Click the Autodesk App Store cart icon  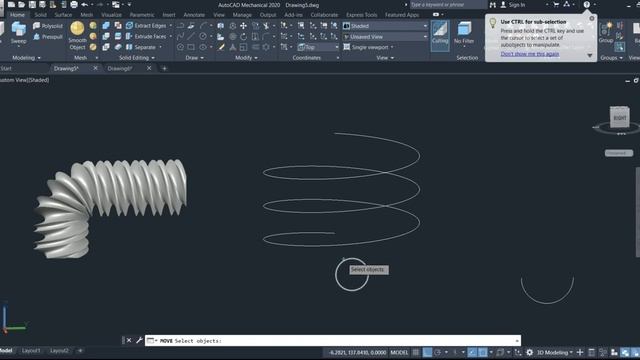(x=556, y=4)
